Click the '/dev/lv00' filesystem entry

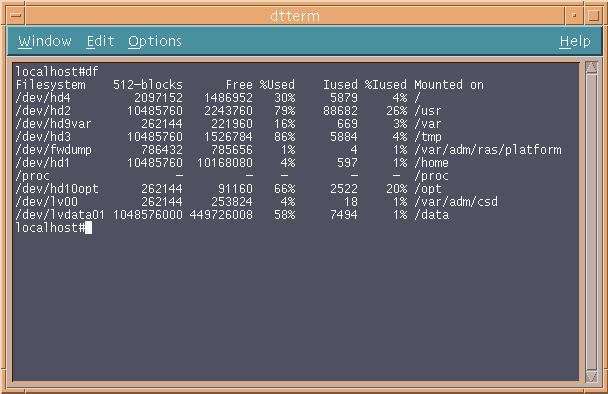pyautogui.click(x=47, y=202)
